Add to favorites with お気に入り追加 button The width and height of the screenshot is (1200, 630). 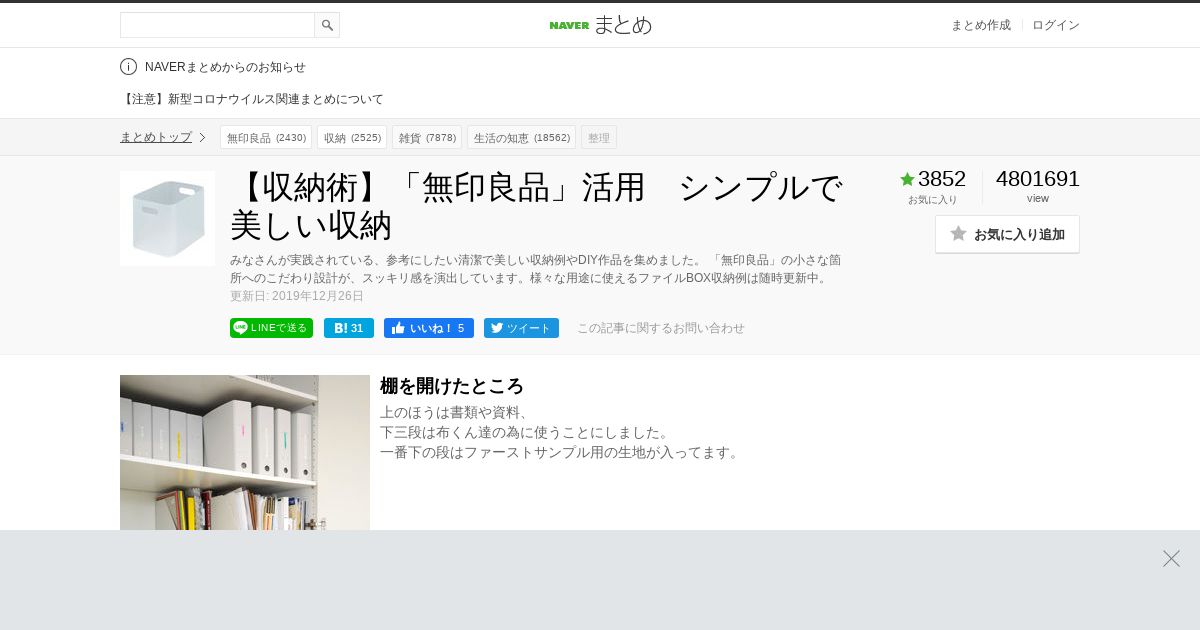pyautogui.click(x=1007, y=234)
